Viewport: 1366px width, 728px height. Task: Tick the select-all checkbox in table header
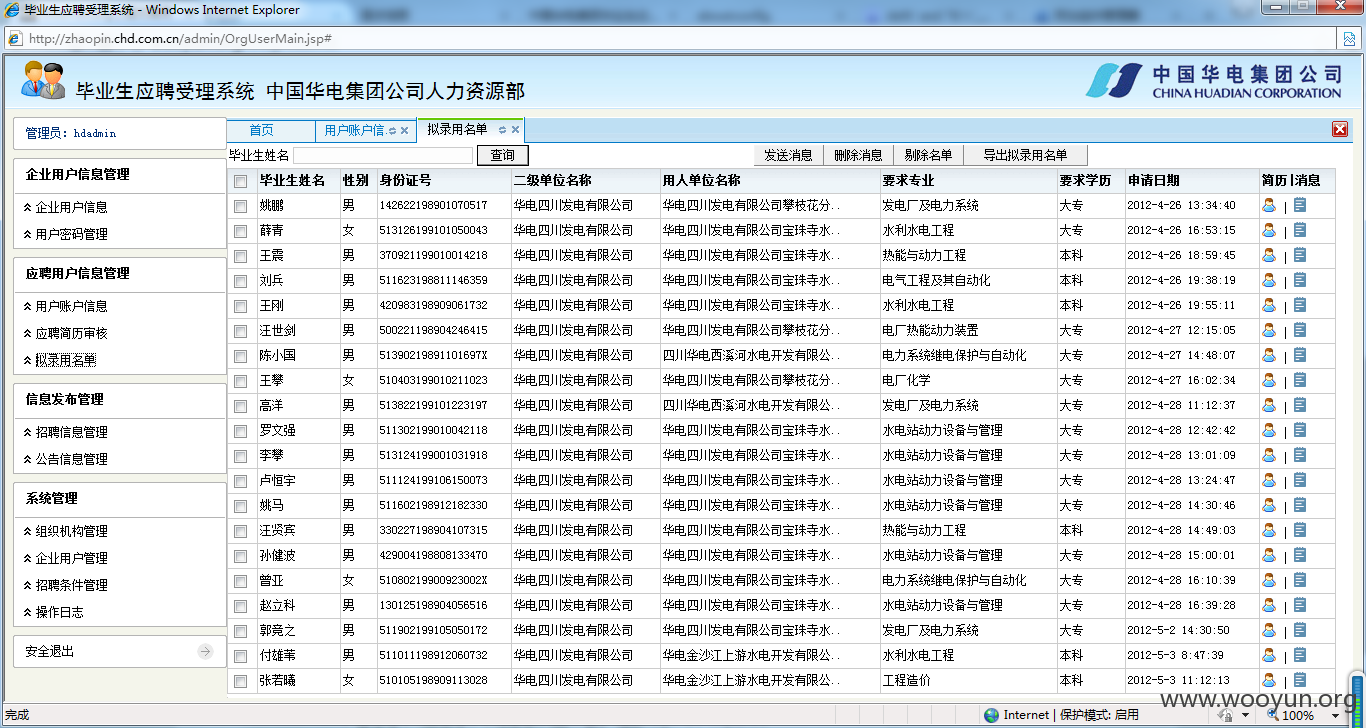(x=240, y=181)
